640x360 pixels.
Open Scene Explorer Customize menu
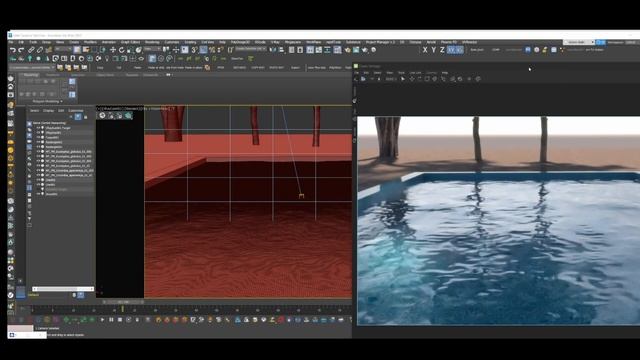76,111
